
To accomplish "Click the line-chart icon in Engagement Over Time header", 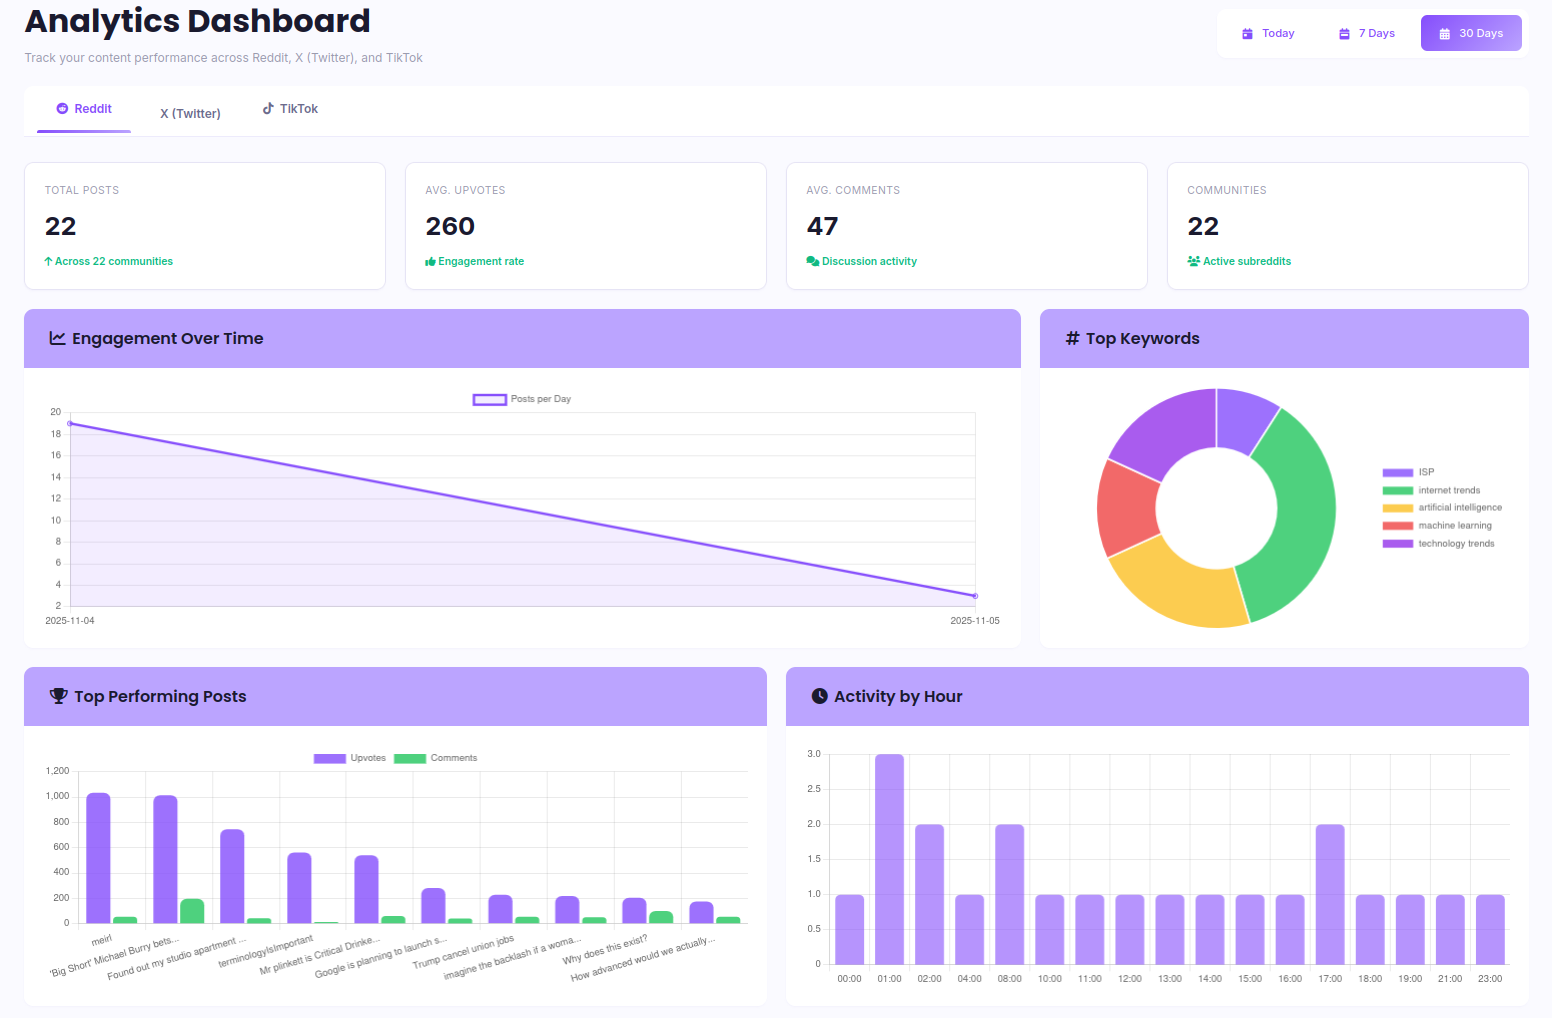I will (x=57, y=338).
